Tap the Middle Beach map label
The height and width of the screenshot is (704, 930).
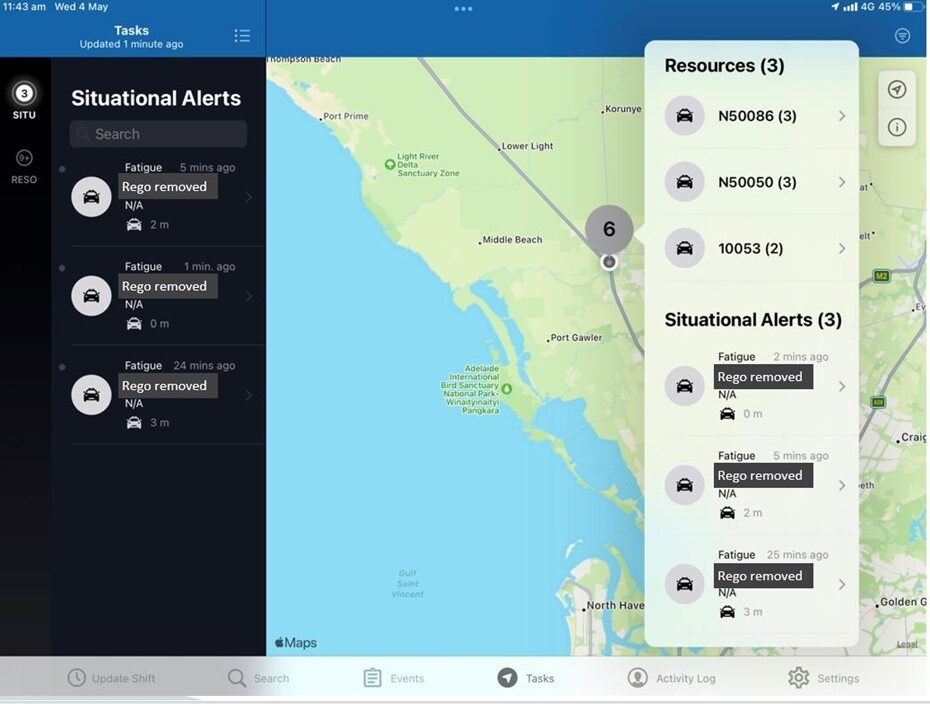[x=511, y=240]
